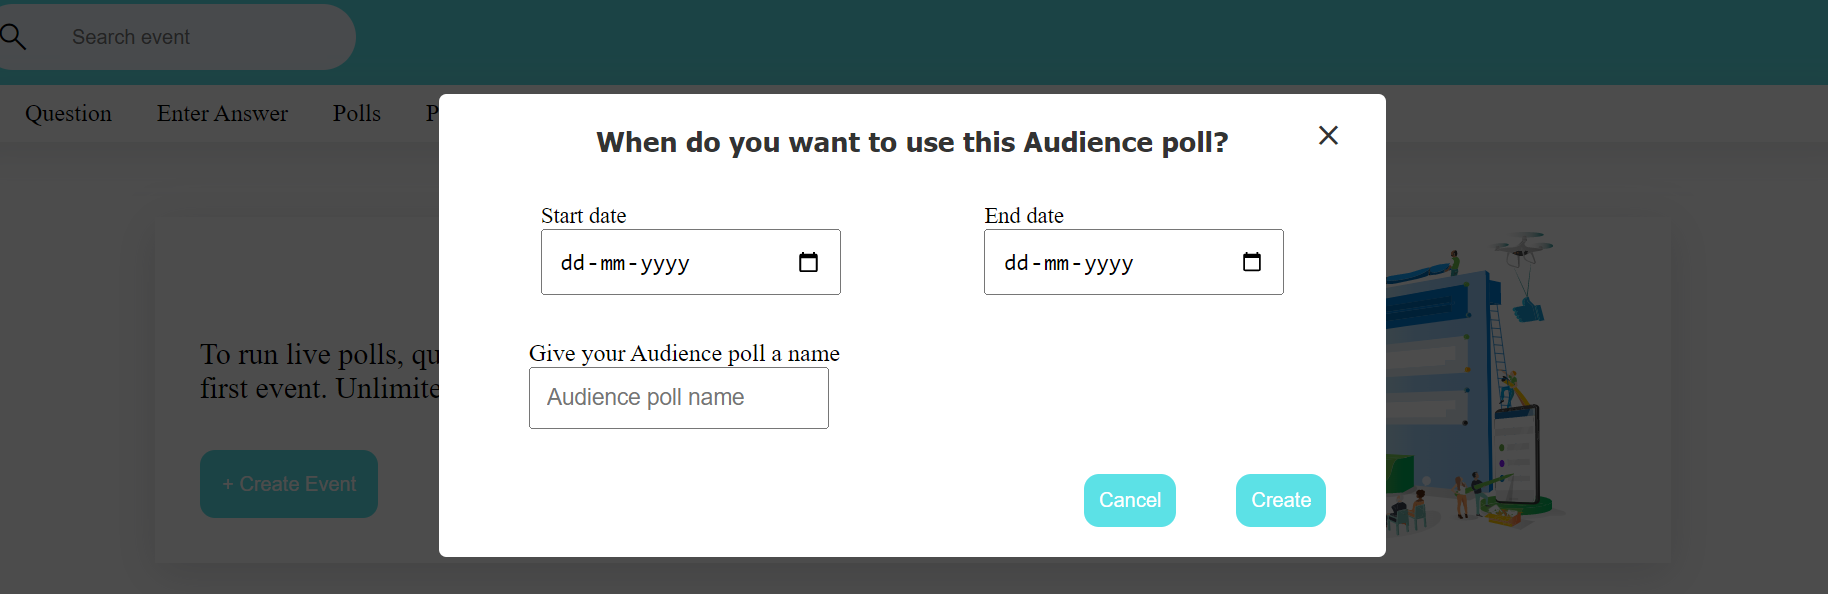The height and width of the screenshot is (594, 1828).
Task: Click the Search event field
Action: point(200,36)
